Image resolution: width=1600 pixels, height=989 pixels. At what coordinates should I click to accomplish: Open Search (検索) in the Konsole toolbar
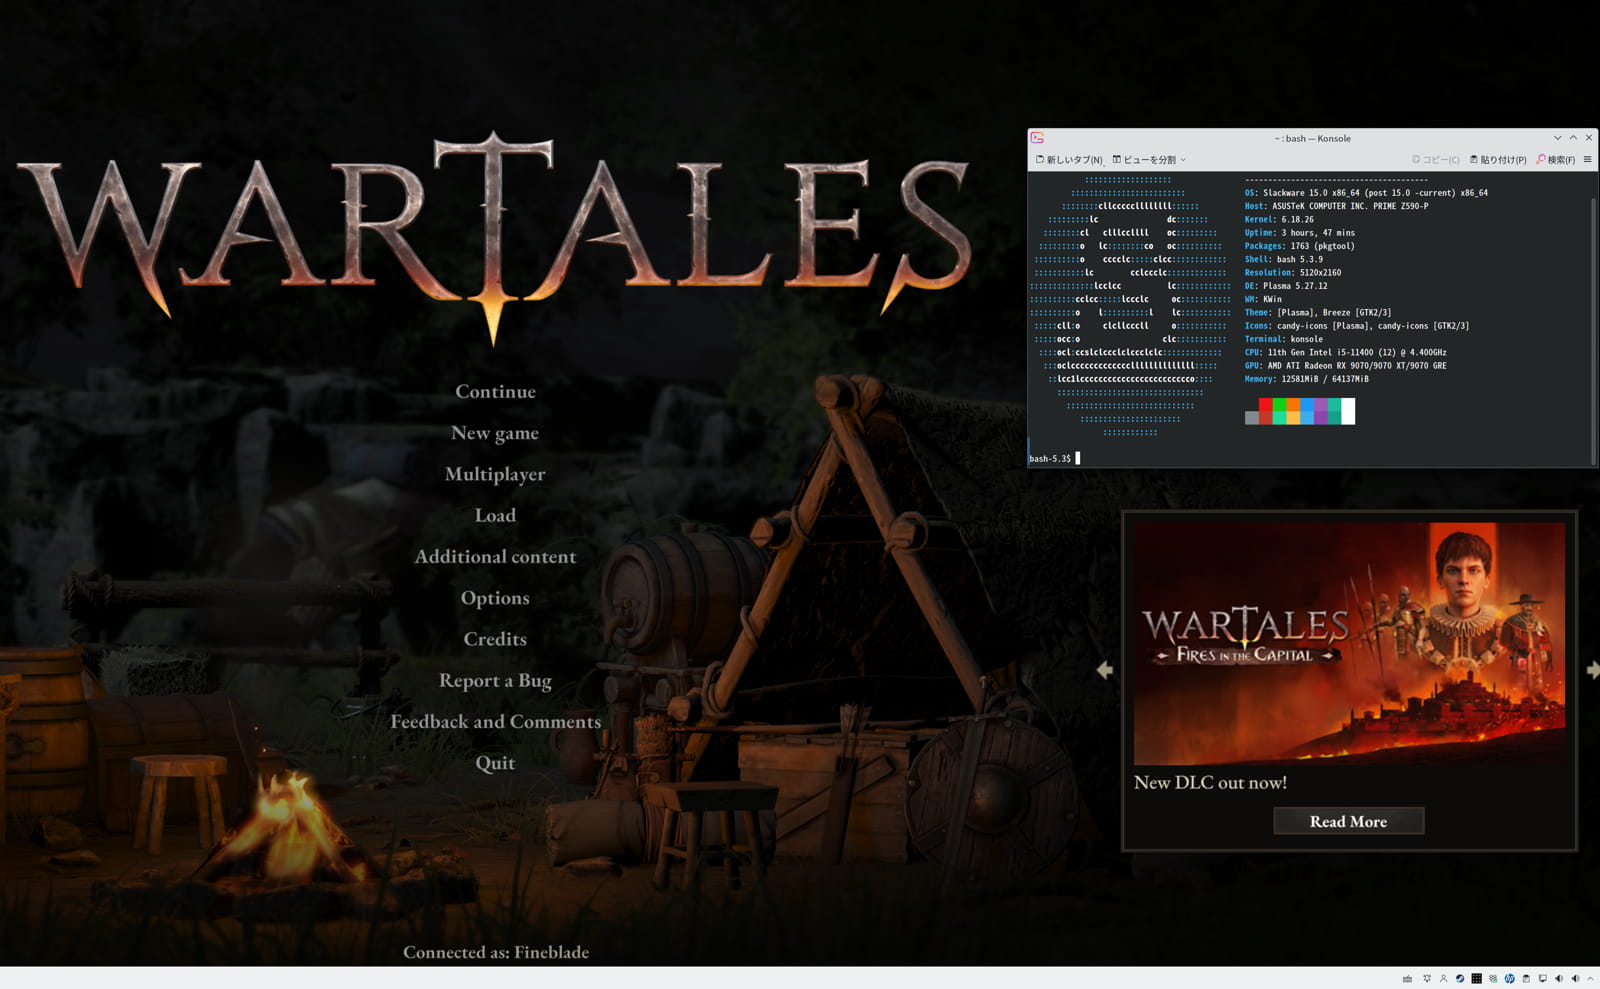tap(1556, 160)
